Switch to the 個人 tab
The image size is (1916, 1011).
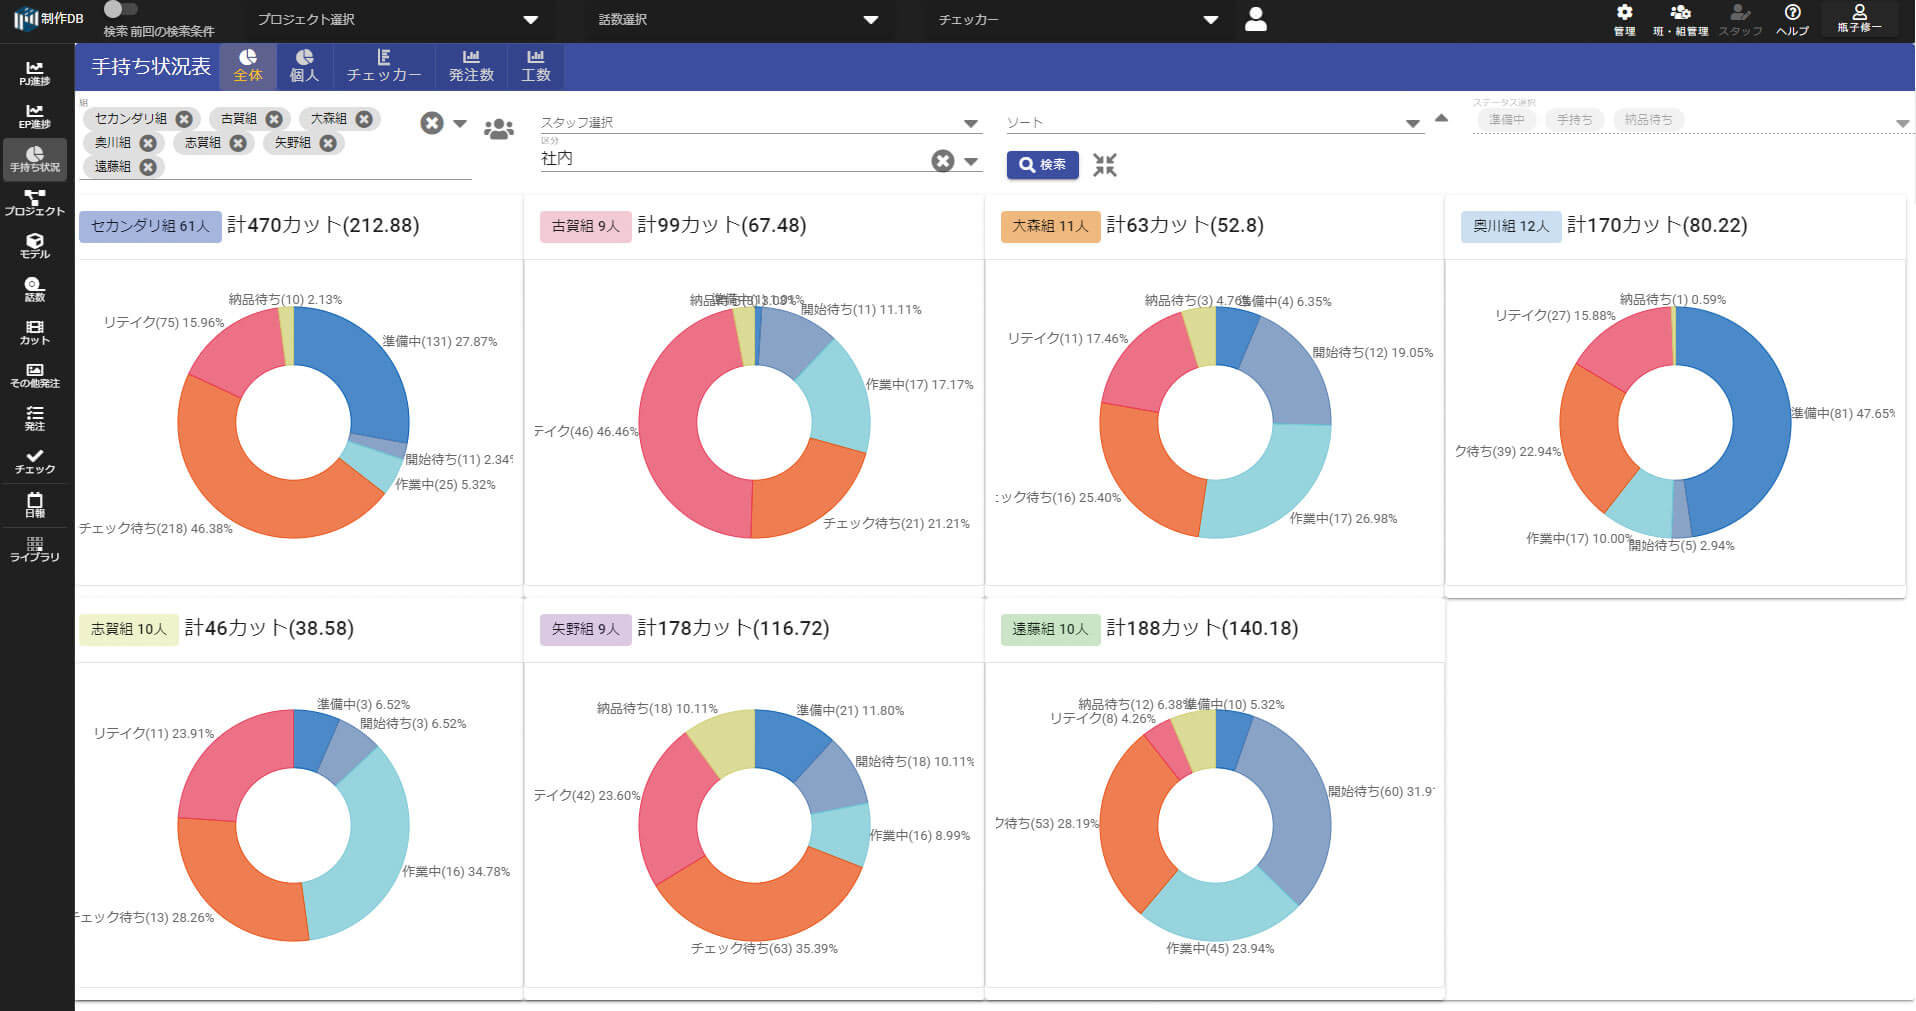coord(304,66)
